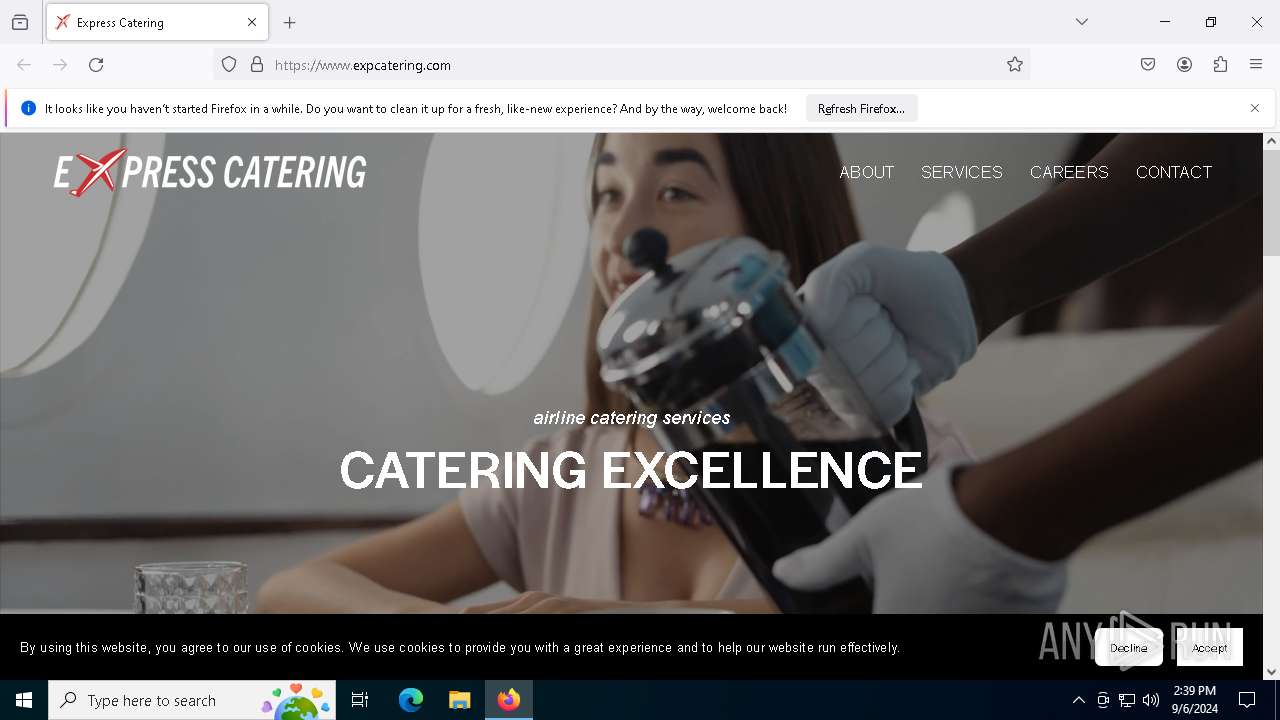Bookmark this page with star icon
This screenshot has width=1280, height=720.
(x=1015, y=65)
